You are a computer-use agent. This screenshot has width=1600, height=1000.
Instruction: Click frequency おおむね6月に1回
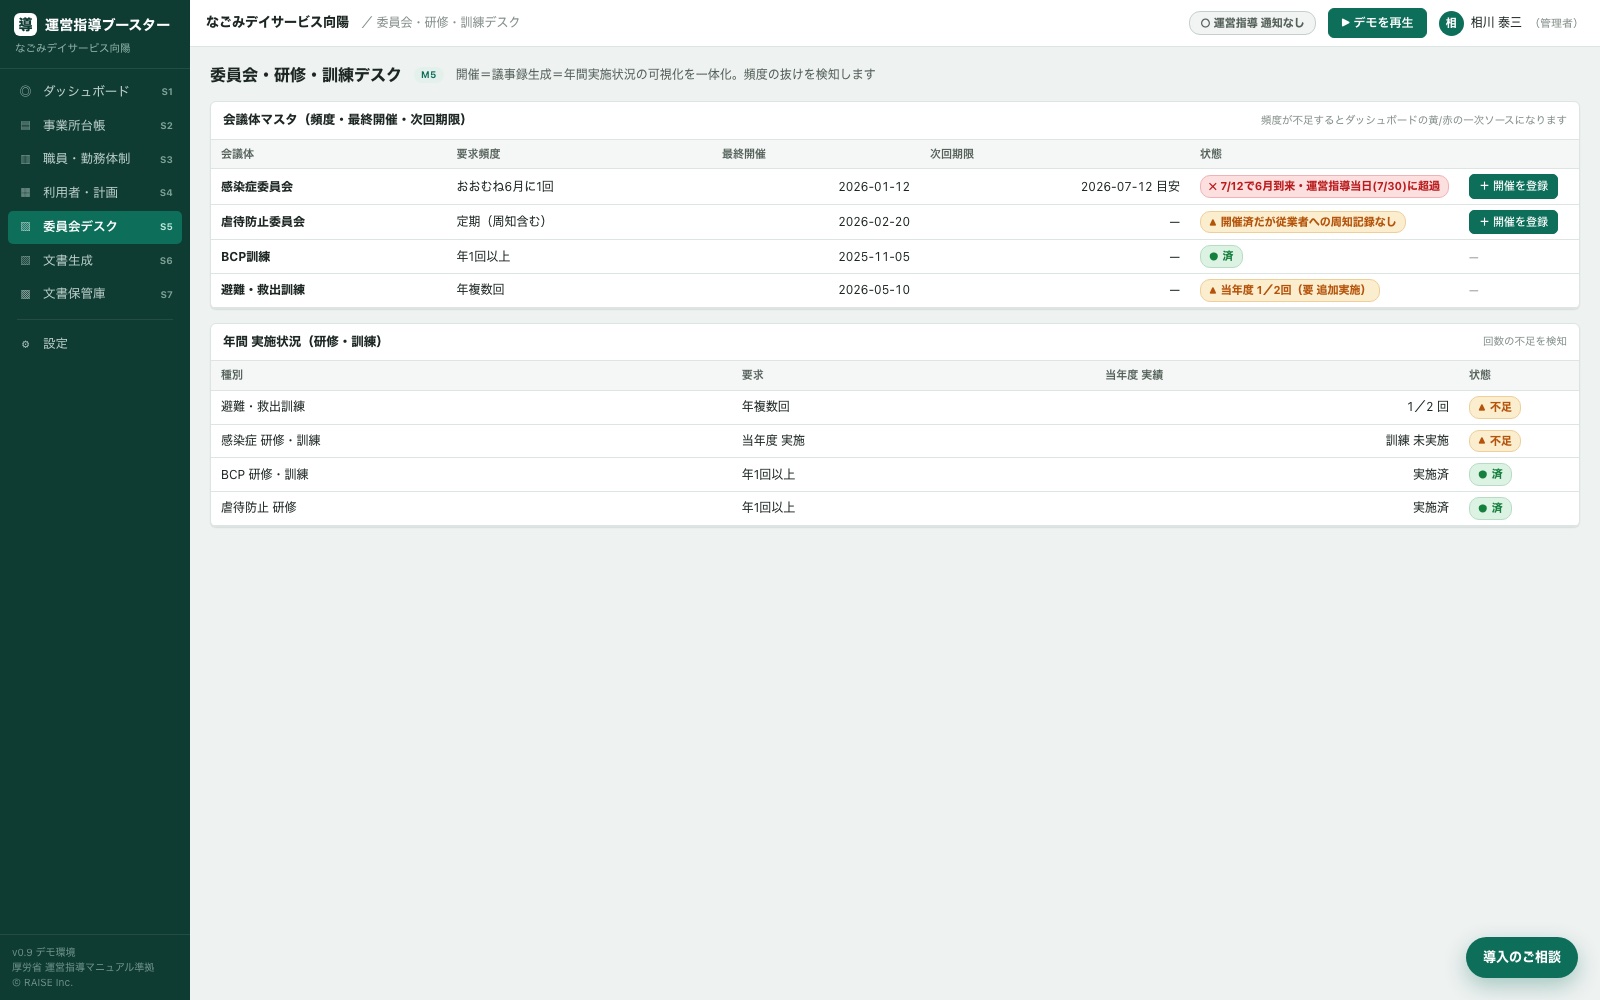click(x=505, y=187)
